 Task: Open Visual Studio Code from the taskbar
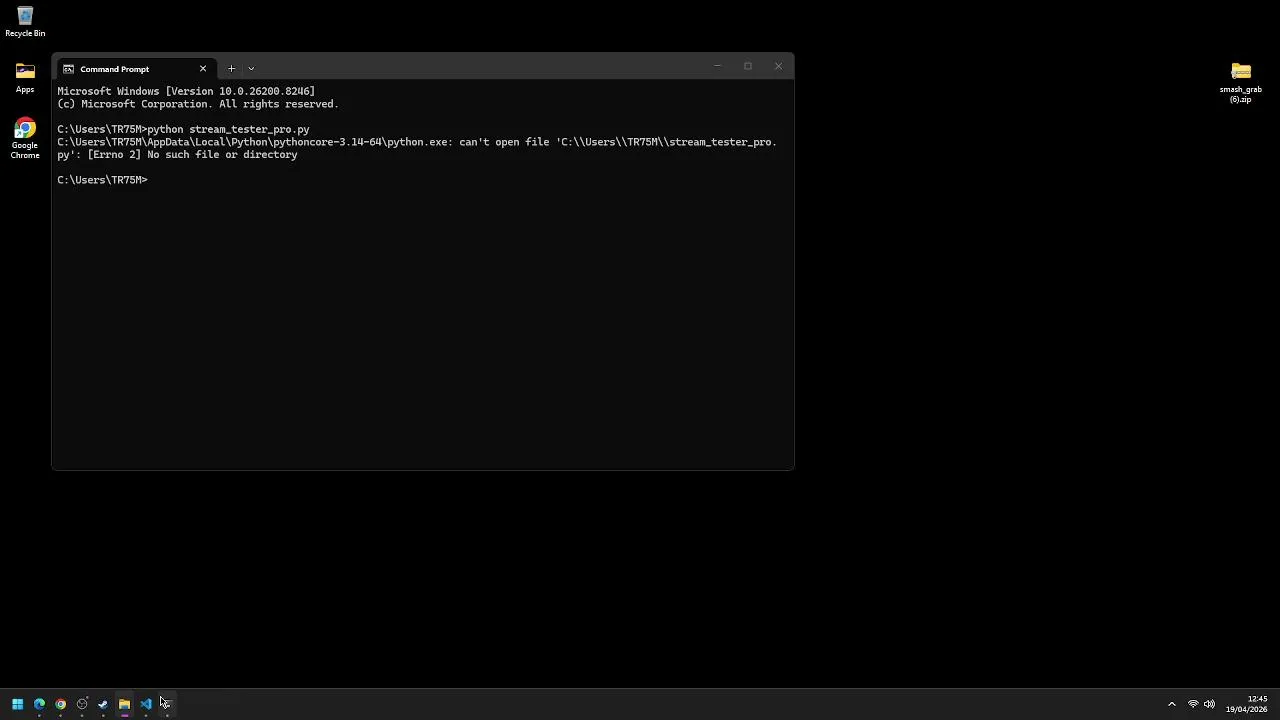tap(146, 704)
